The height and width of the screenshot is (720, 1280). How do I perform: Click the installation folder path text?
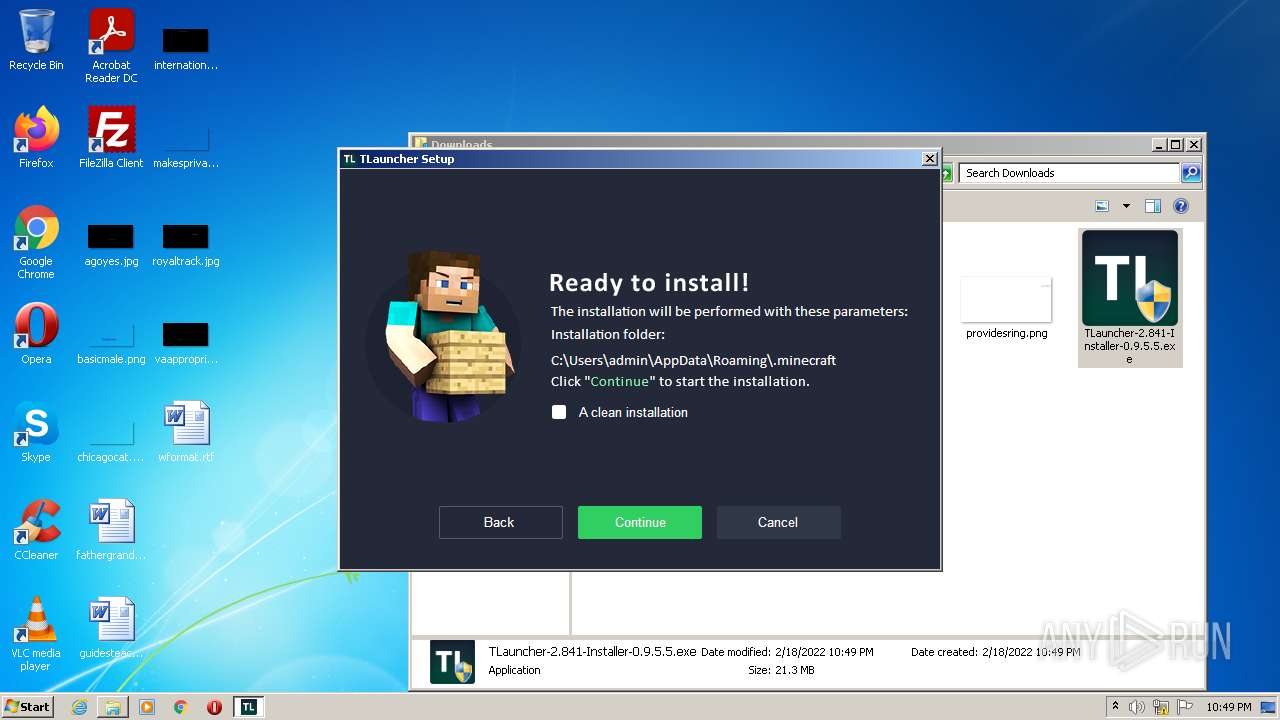693,360
